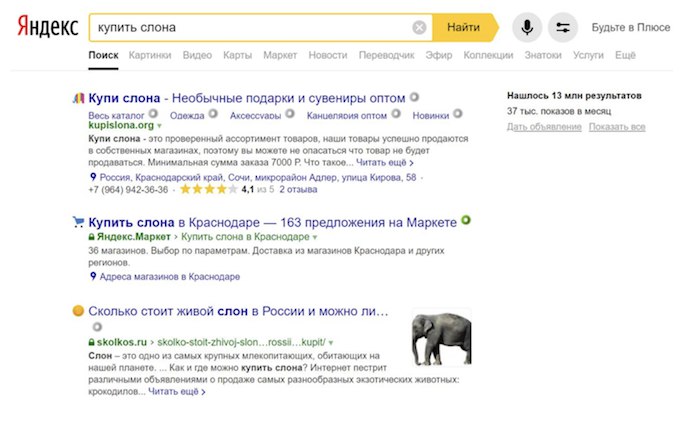Click the map pin icon by the Сочи address
Image resolution: width=700 pixels, height=424 pixels.
tap(93, 177)
